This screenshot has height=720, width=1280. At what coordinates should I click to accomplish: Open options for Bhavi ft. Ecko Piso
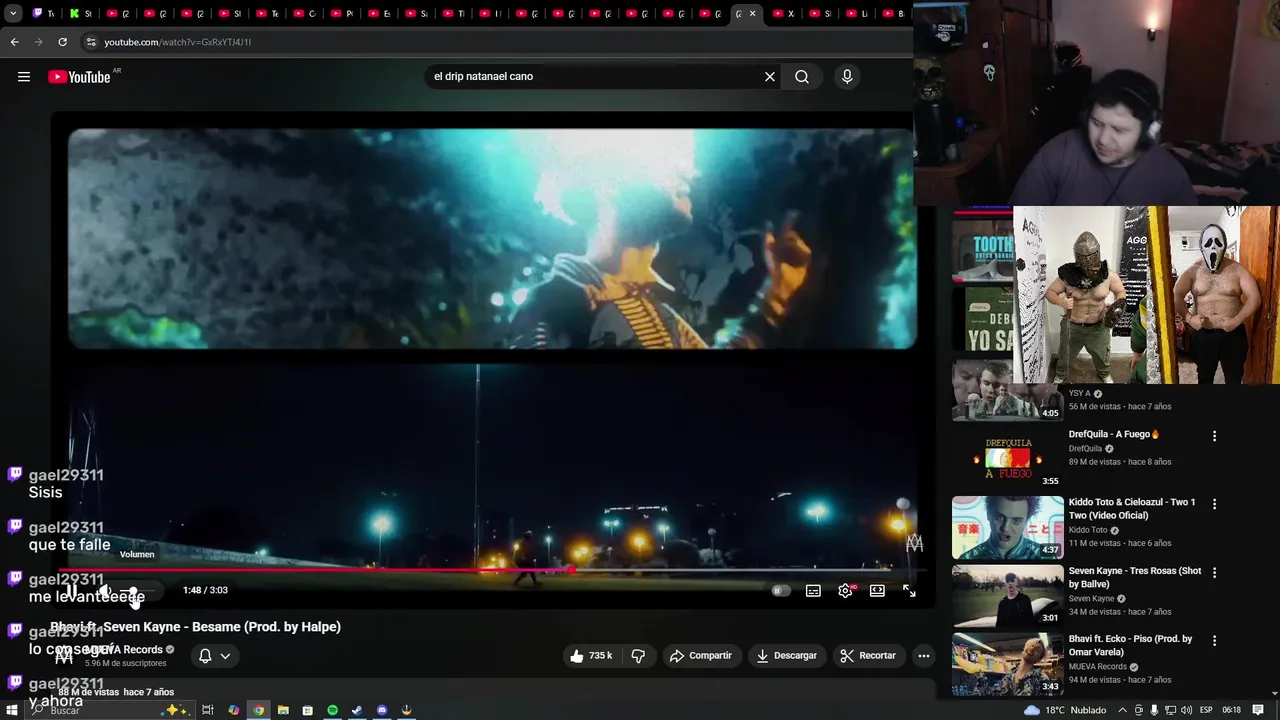pos(1214,640)
